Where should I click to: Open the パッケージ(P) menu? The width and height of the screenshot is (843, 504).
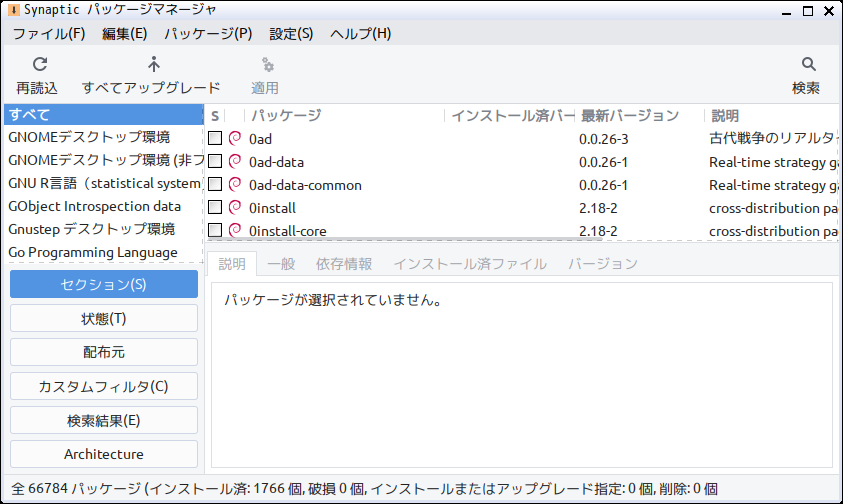(x=208, y=33)
